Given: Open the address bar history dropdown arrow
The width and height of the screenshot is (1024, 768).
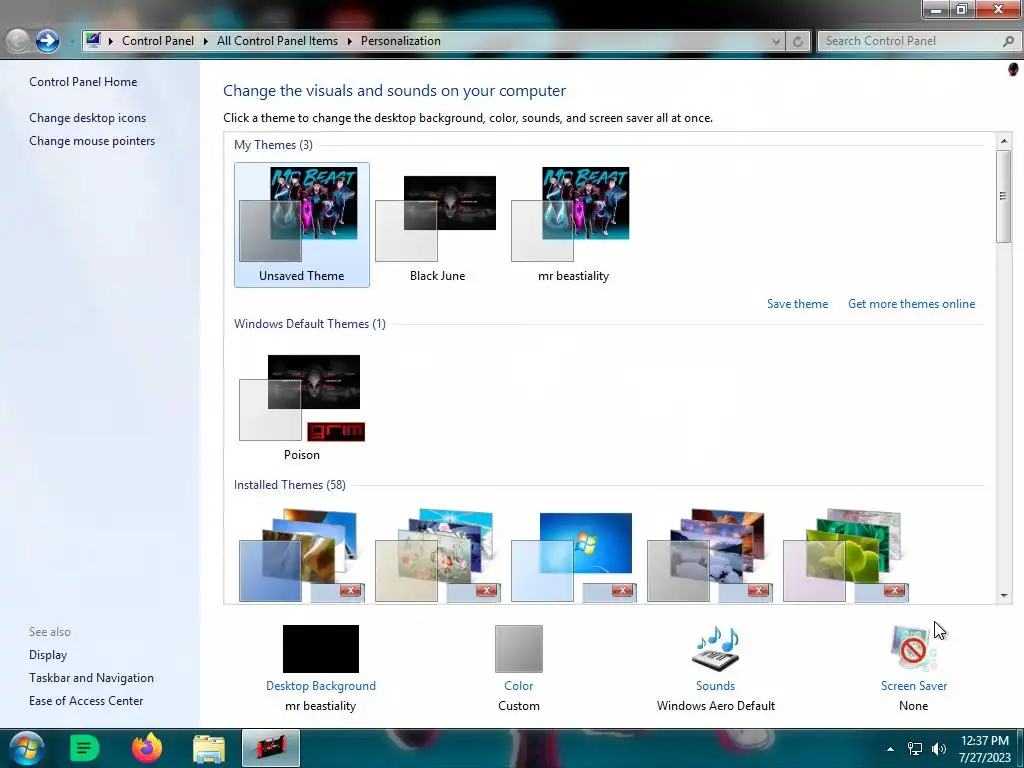Looking at the screenshot, I should 776,41.
